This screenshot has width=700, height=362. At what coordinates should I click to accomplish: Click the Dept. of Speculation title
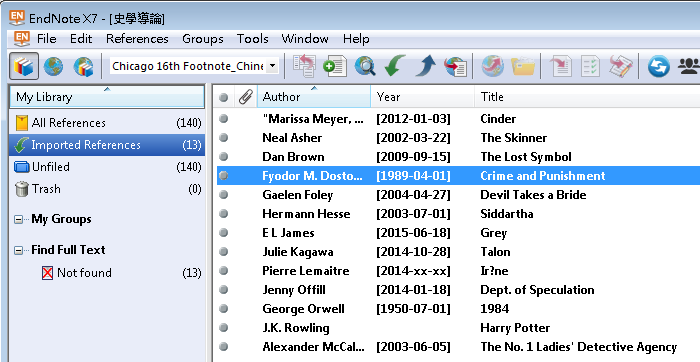tap(537, 290)
